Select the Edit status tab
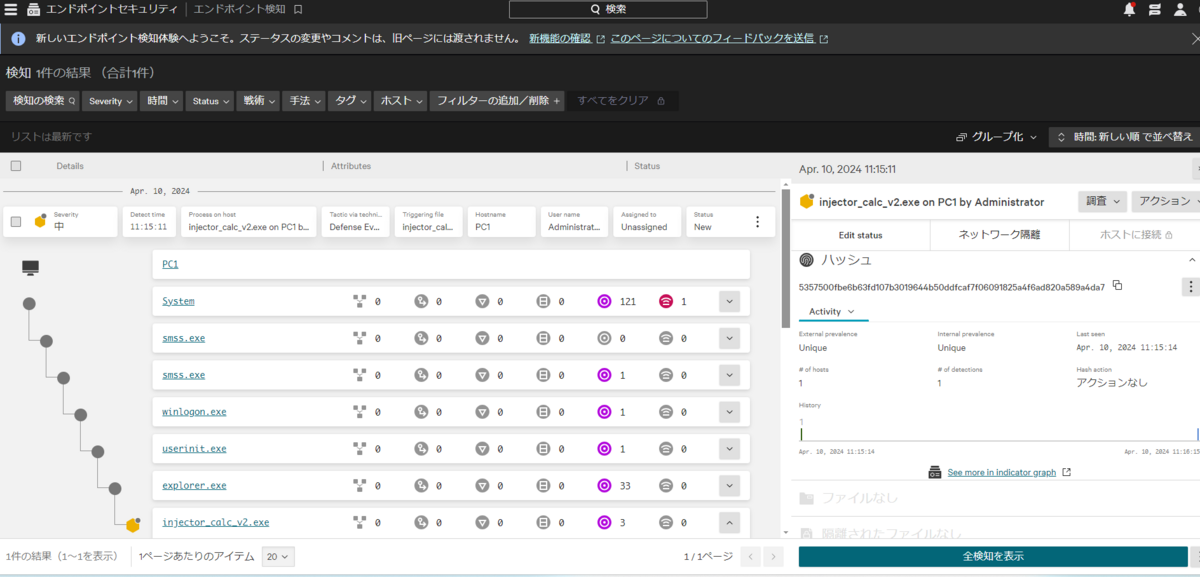The width and height of the screenshot is (1200, 577). click(x=860, y=235)
